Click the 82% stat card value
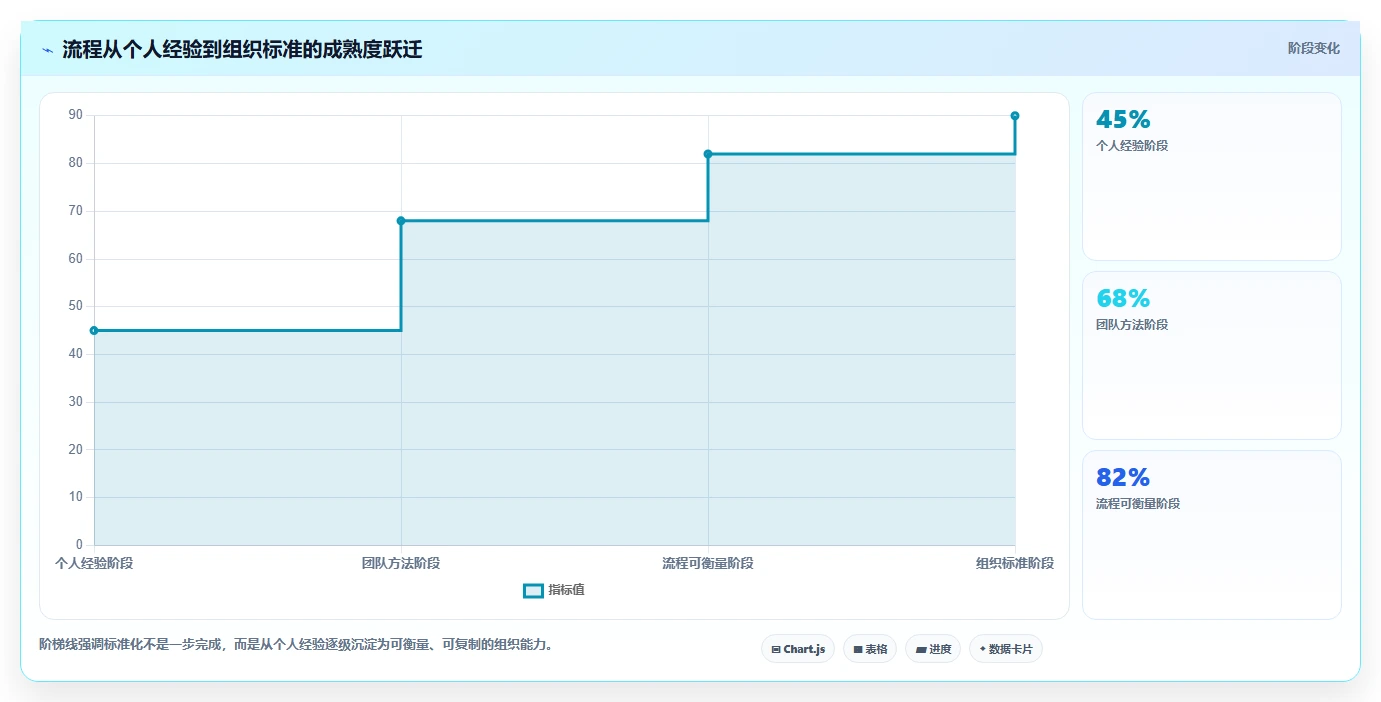This screenshot has width=1381, height=702. pyautogui.click(x=1123, y=477)
